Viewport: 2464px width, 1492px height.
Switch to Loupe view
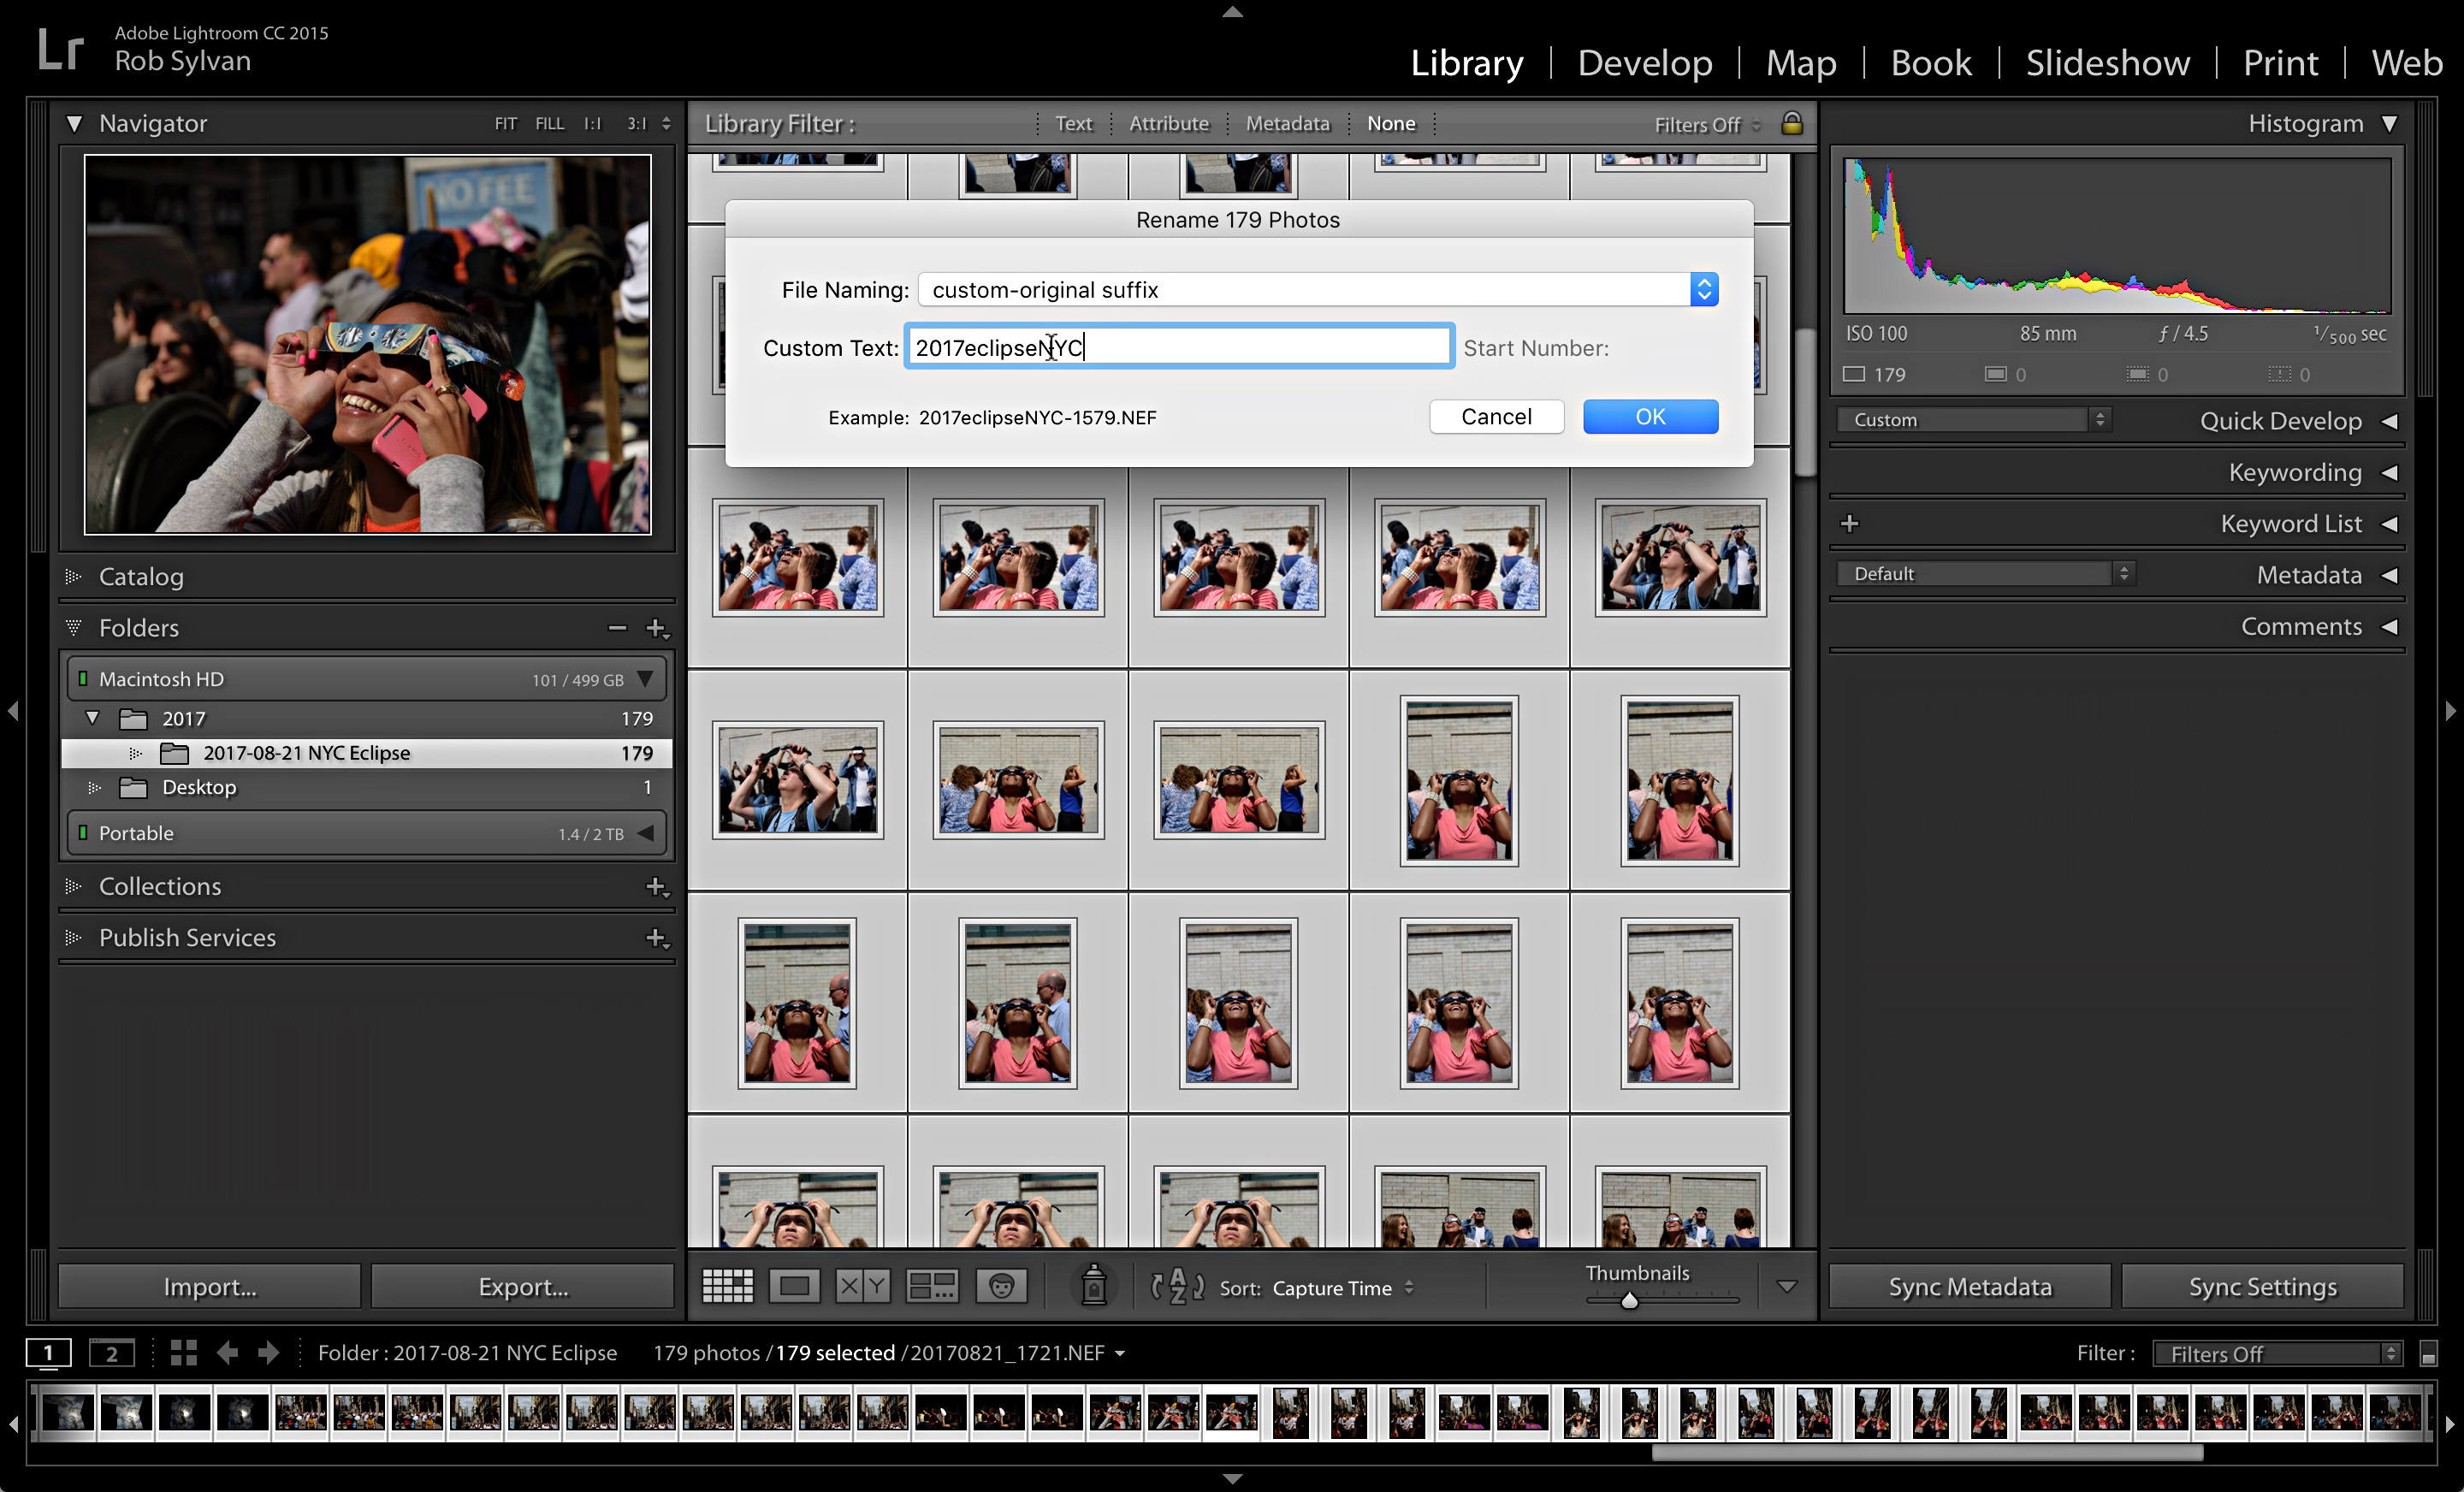click(794, 1286)
